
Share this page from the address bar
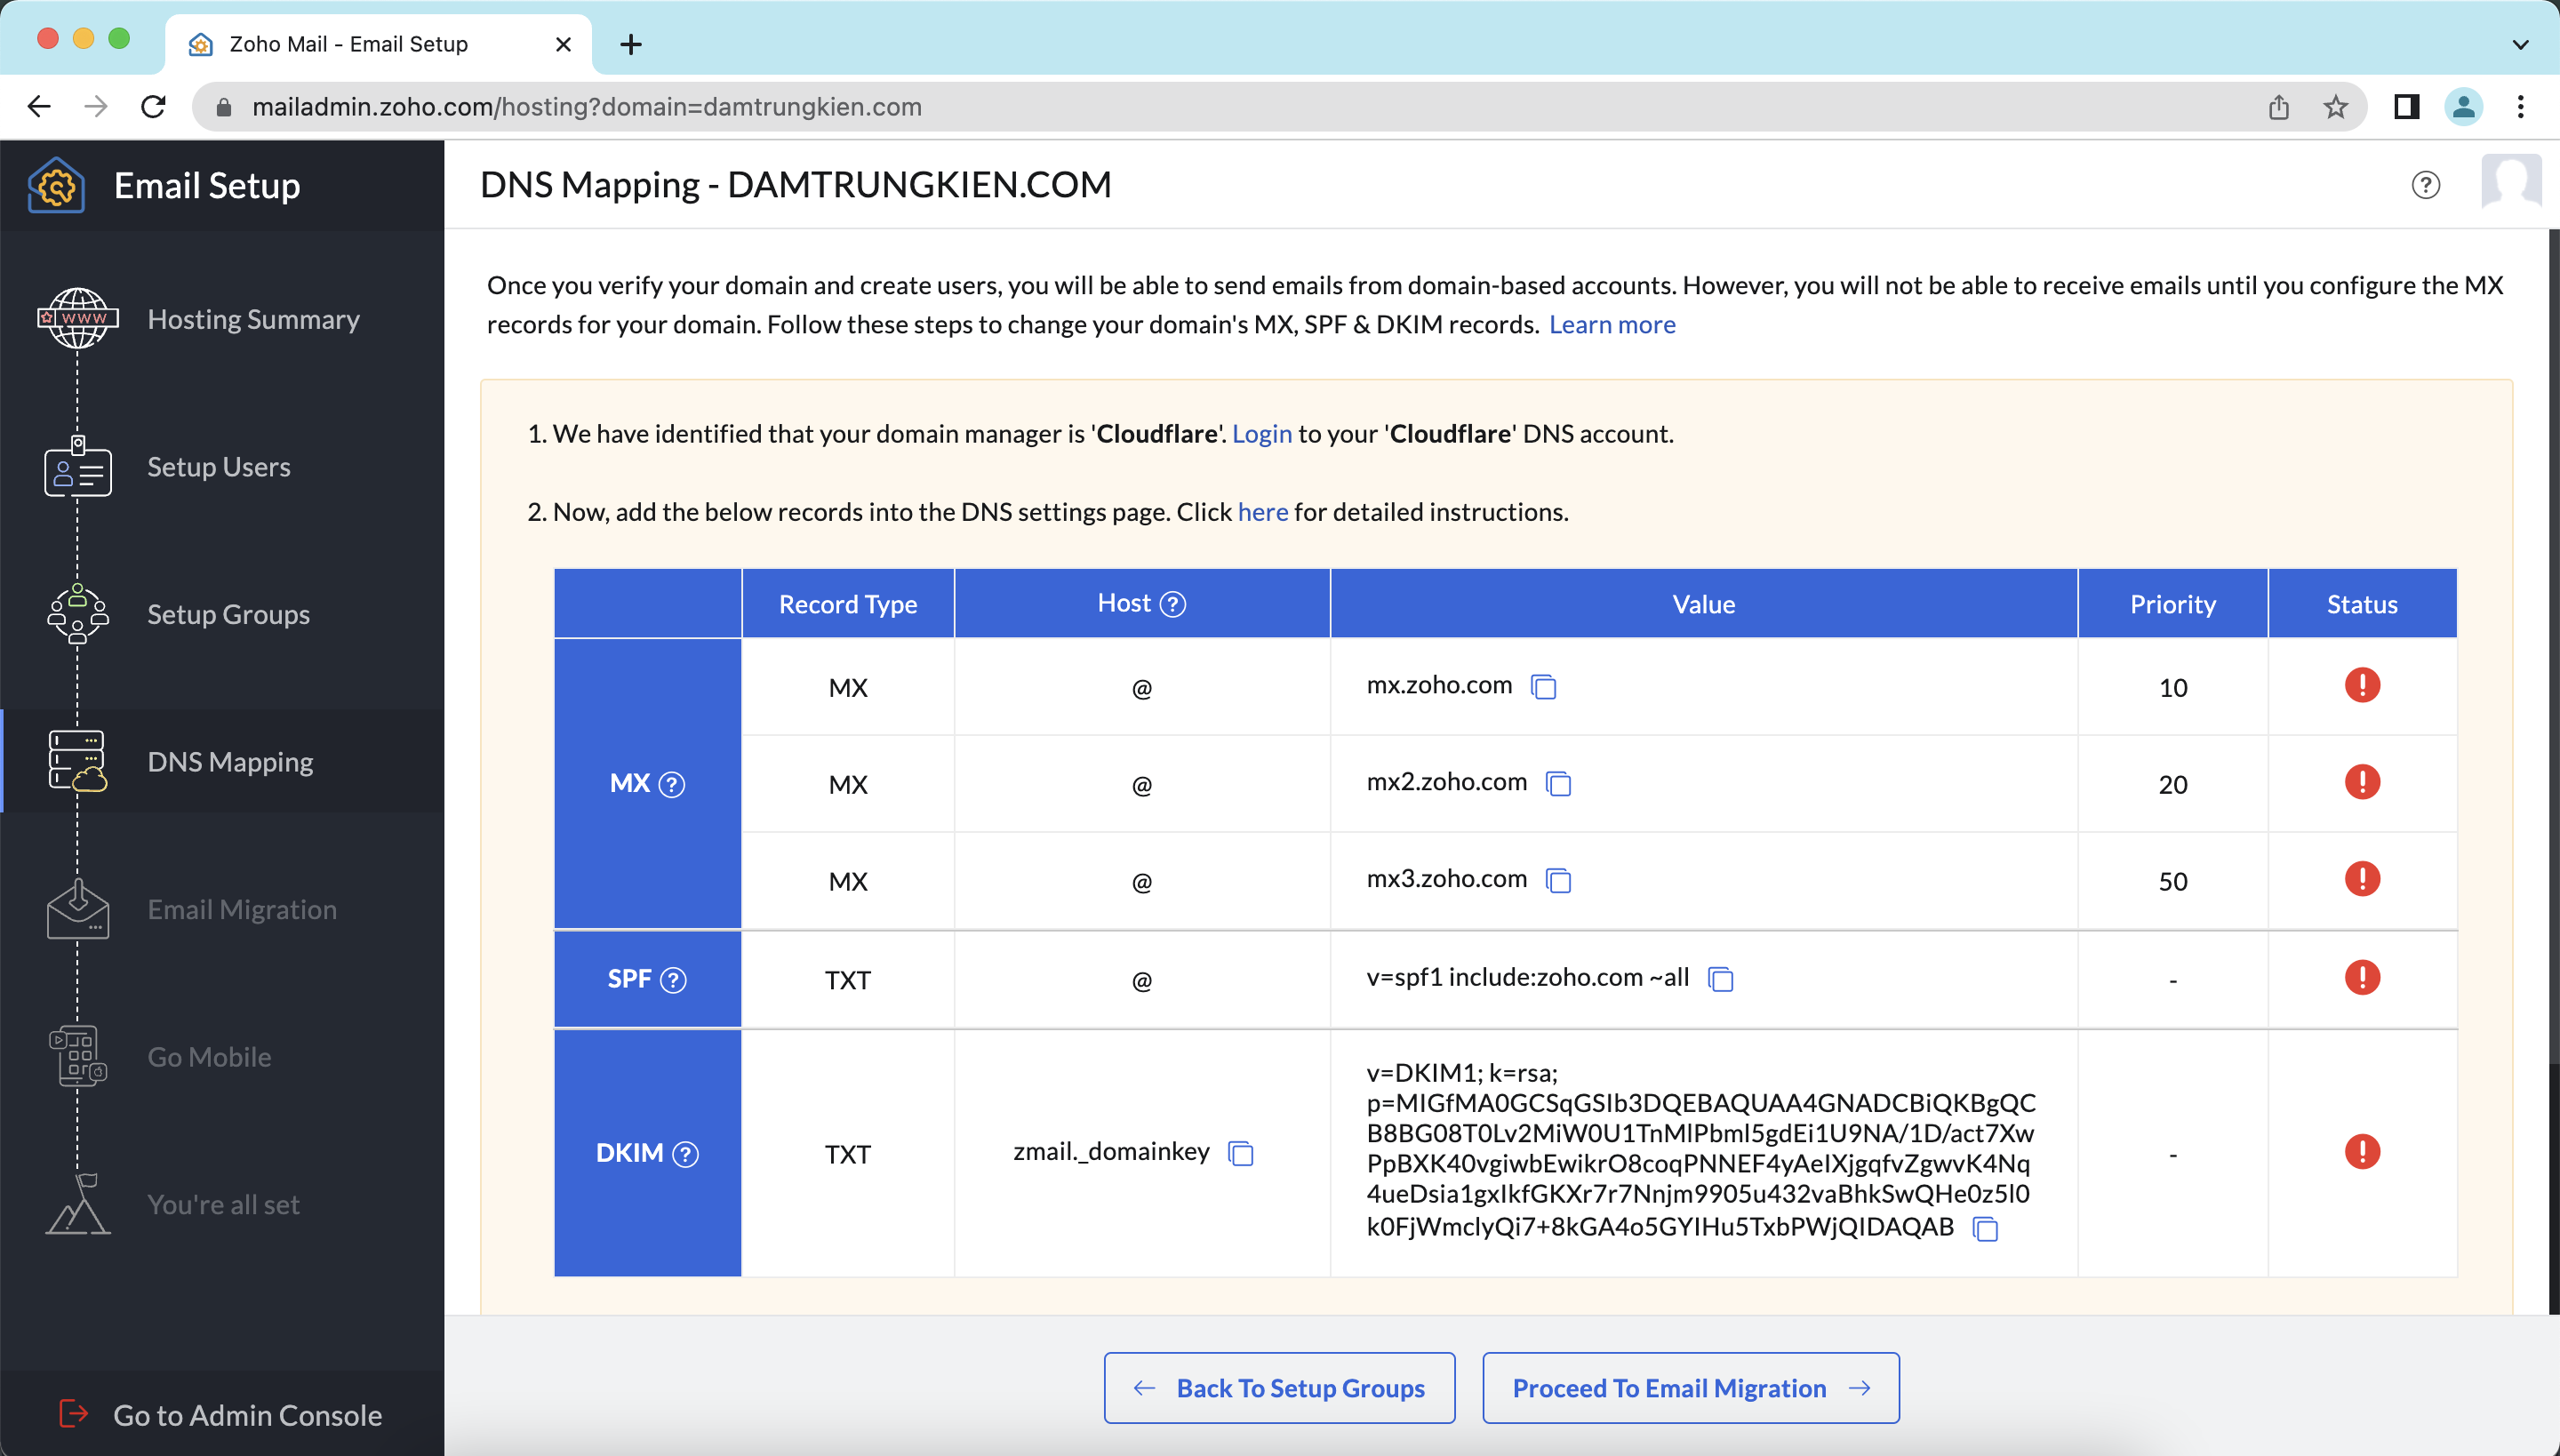point(2279,107)
